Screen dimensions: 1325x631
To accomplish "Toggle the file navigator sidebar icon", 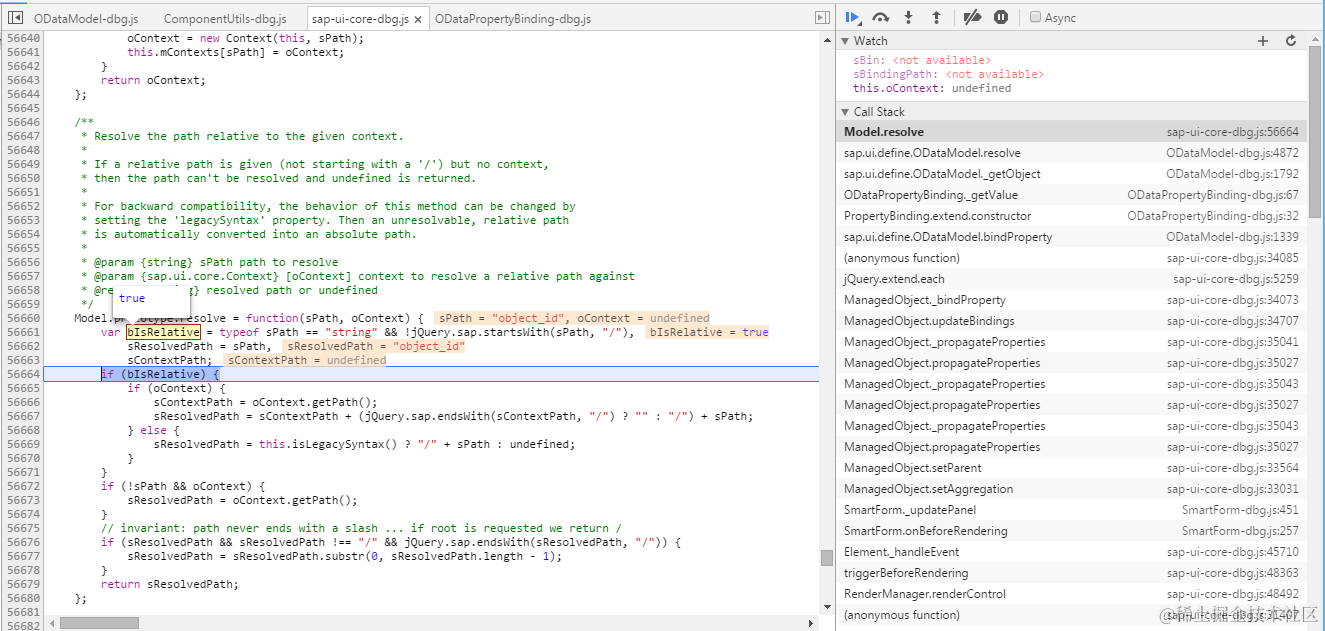I will tap(15, 18).
